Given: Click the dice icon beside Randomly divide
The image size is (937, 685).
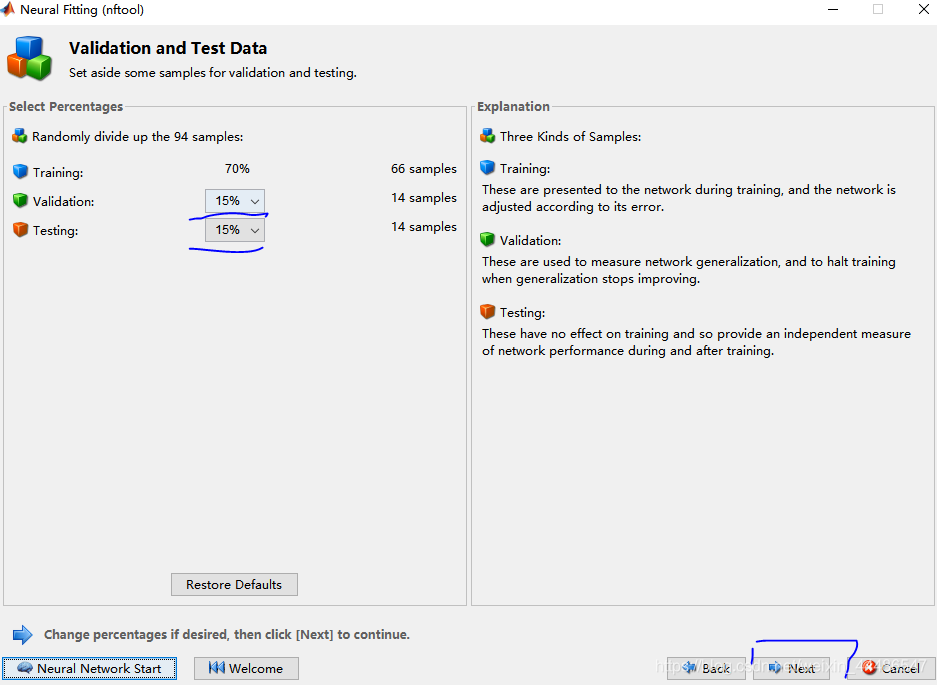Looking at the screenshot, I should [21, 135].
